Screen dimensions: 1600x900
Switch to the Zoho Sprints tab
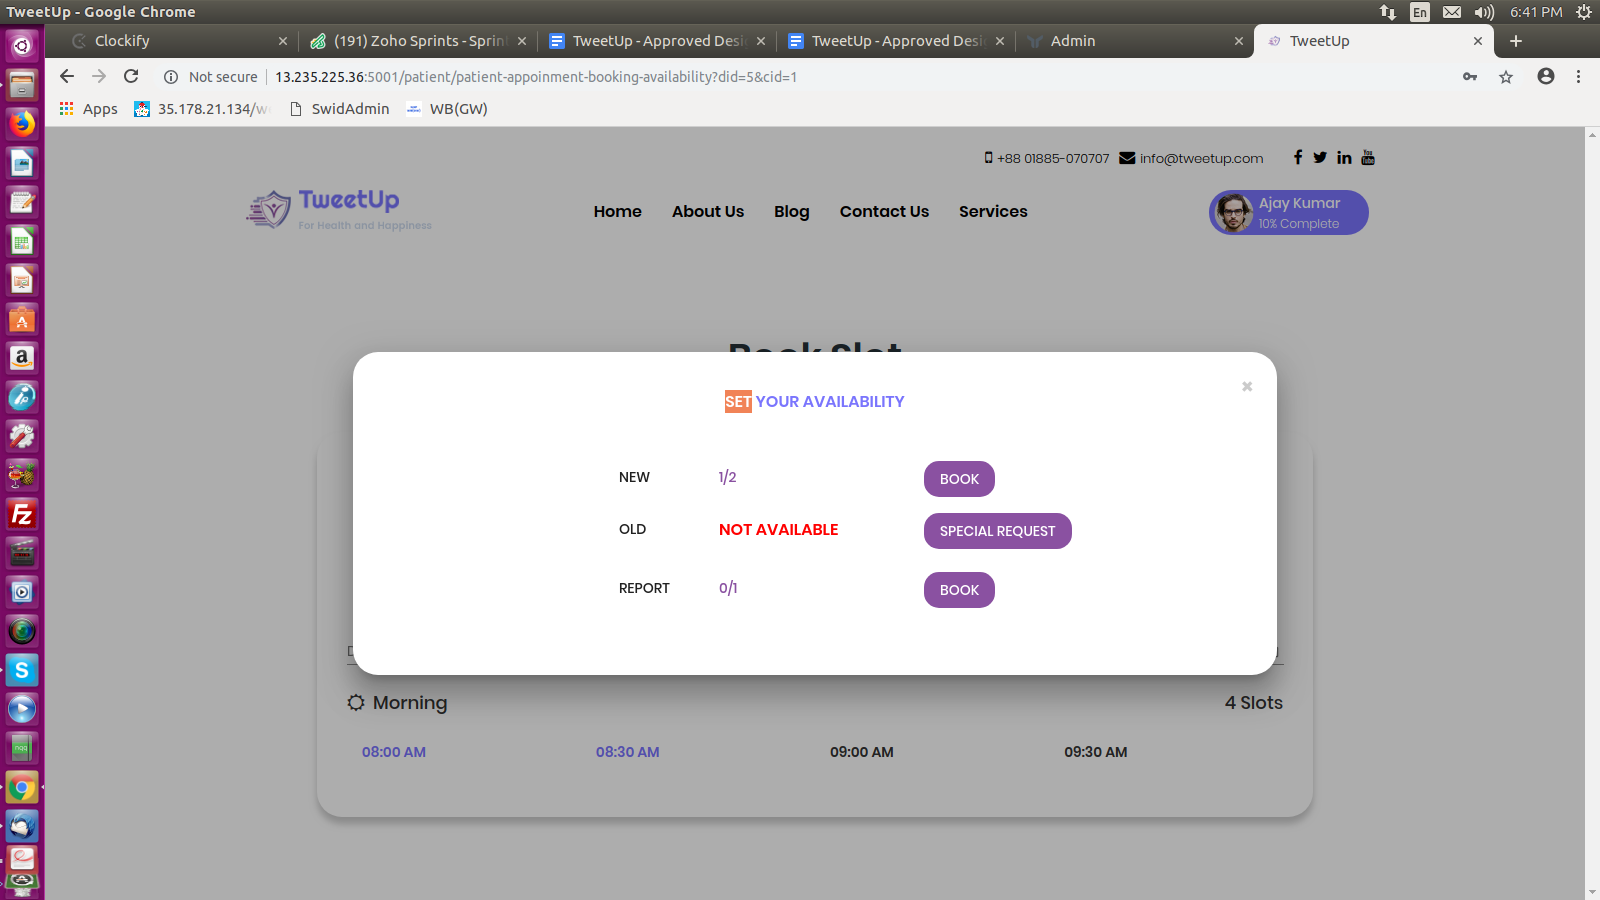pos(418,41)
